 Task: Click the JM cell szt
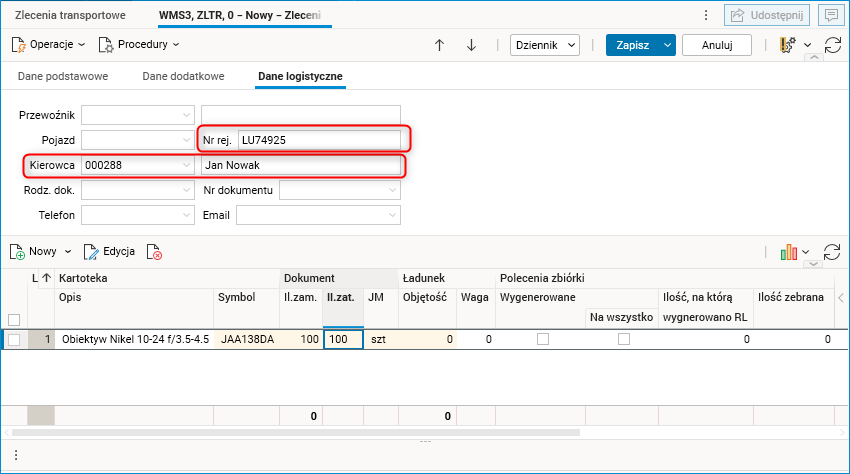click(381, 340)
